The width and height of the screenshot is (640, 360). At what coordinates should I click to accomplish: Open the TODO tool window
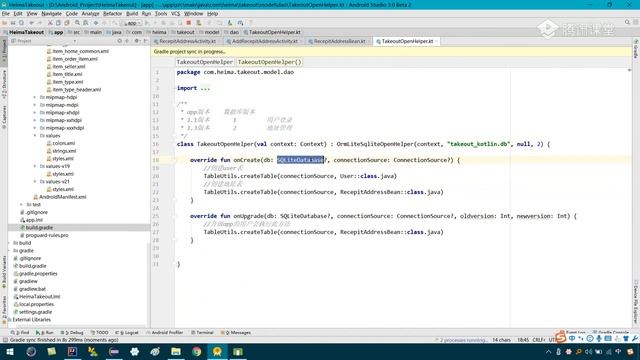pyautogui.click(x=99, y=333)
